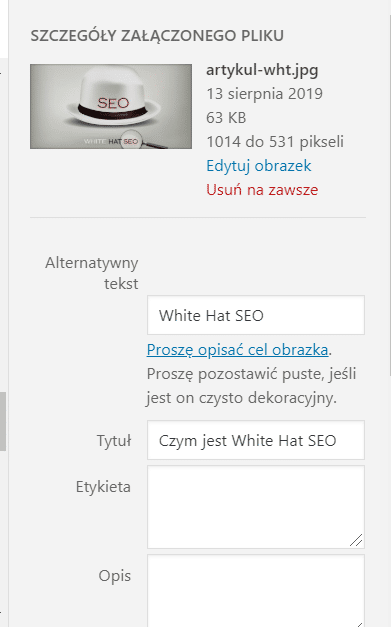Viewport: 391px width, 627px height.
Task: Select the Etykieta text area
Action: click(256, 507)
